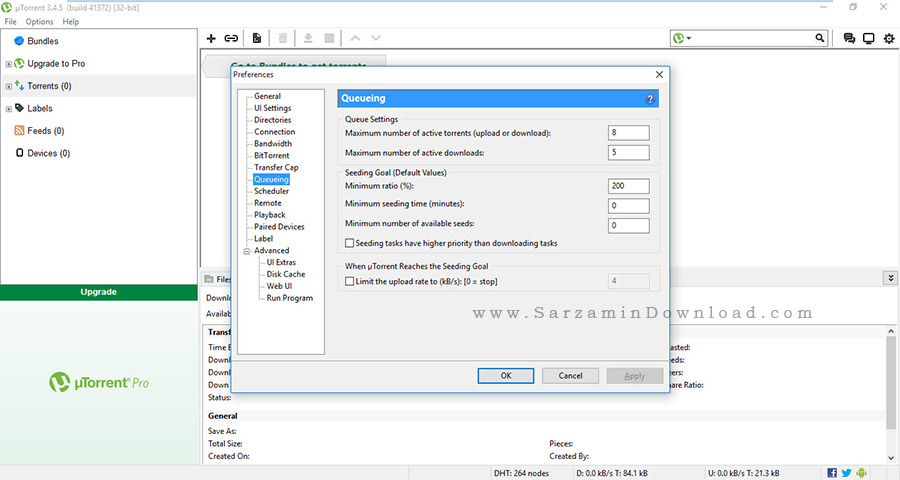Check Limit the upload rate option
Screen dimensions: 900x480
349,281
